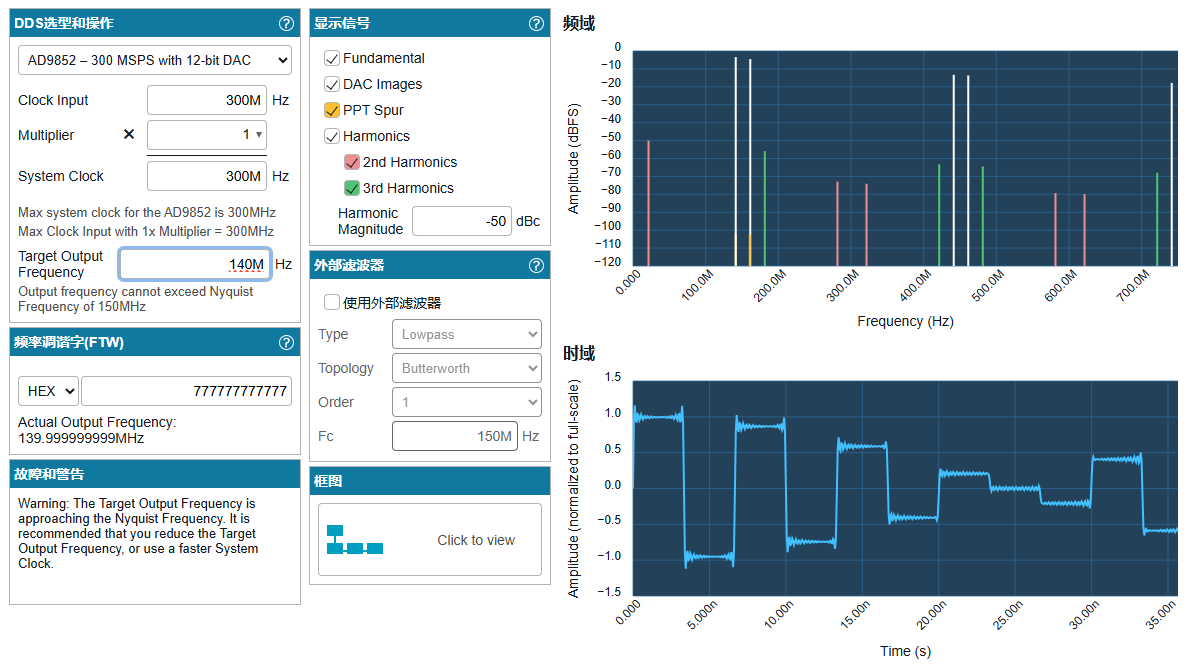Viewport: 1188px width, 665px height.
Task: Click the block diagram icon in 框图
Action: [x=354, y=540]
